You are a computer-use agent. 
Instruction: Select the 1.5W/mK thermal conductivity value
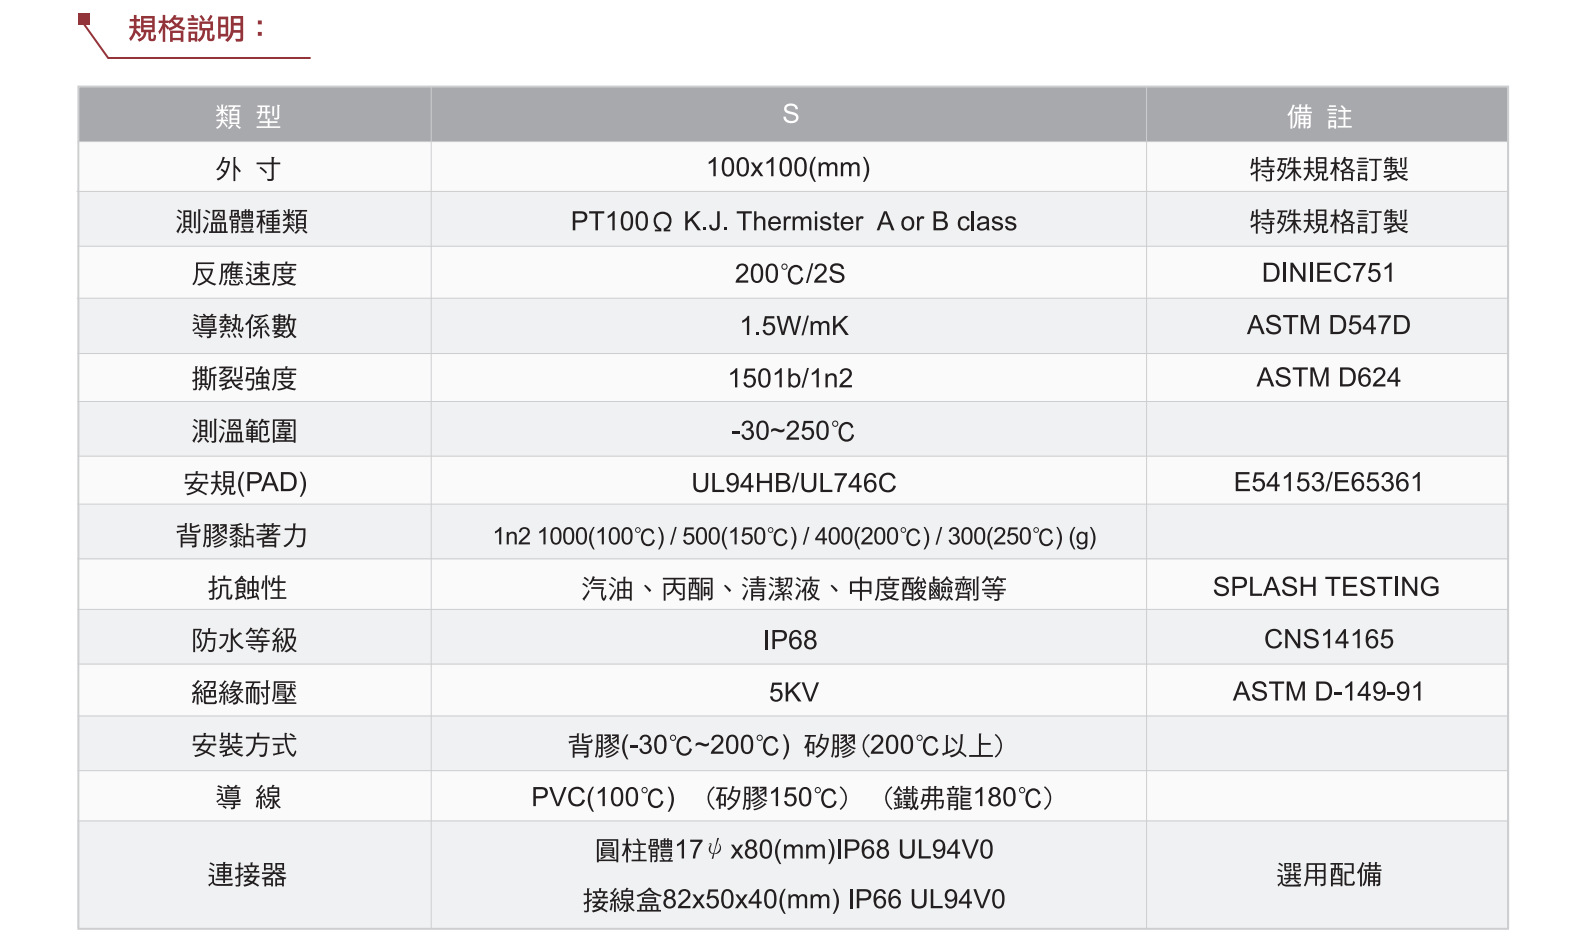pos(794,326)
